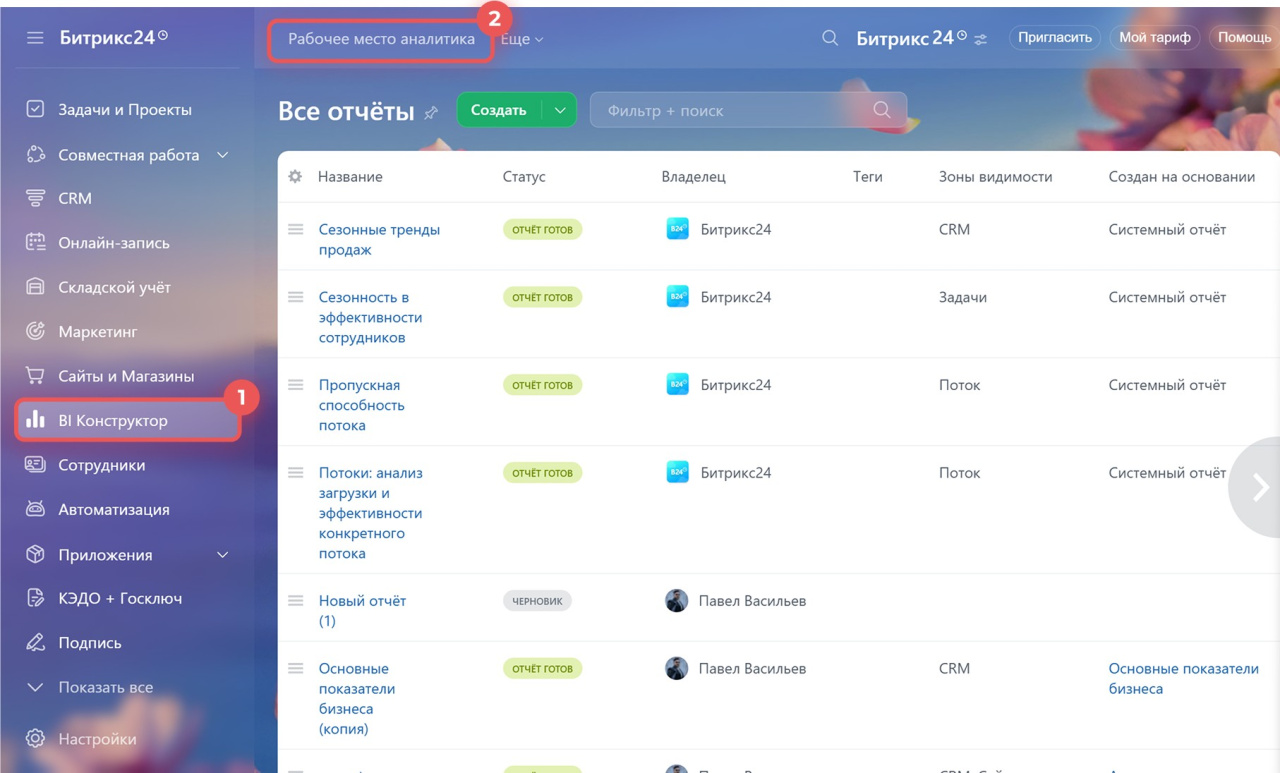Pin the Все отчёты page with the pin icon
Screen dimensions: 1280x773
[431, 112]
